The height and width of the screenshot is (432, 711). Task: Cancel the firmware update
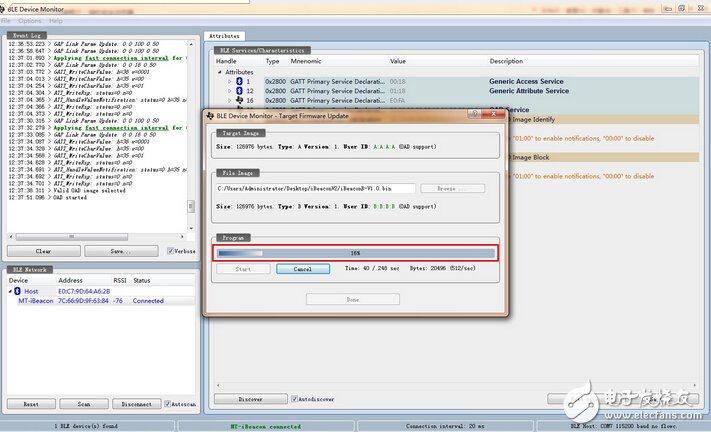click(295, 269)
